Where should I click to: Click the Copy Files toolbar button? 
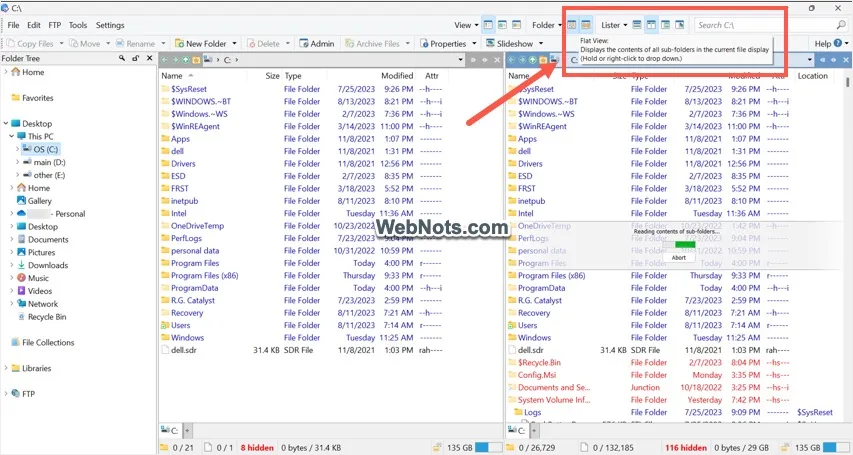click(29, 44)
